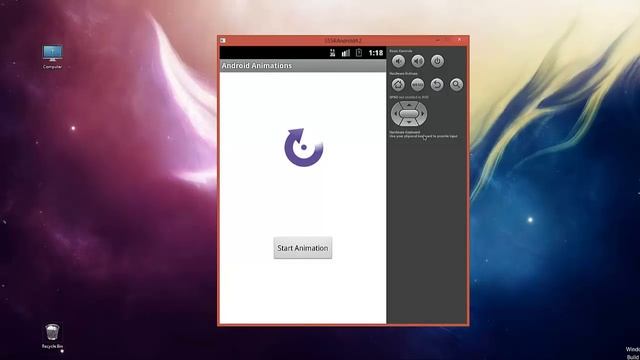This screenshot has height=360, width=640.
Task: Lower volume with emulator volume down button
Action: coord(398,61)
